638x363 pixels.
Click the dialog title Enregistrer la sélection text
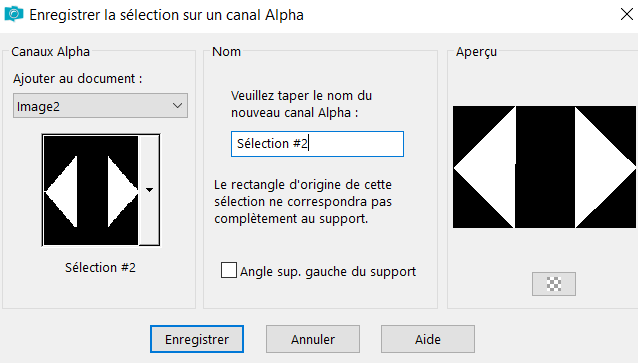[x=166, y=15]
